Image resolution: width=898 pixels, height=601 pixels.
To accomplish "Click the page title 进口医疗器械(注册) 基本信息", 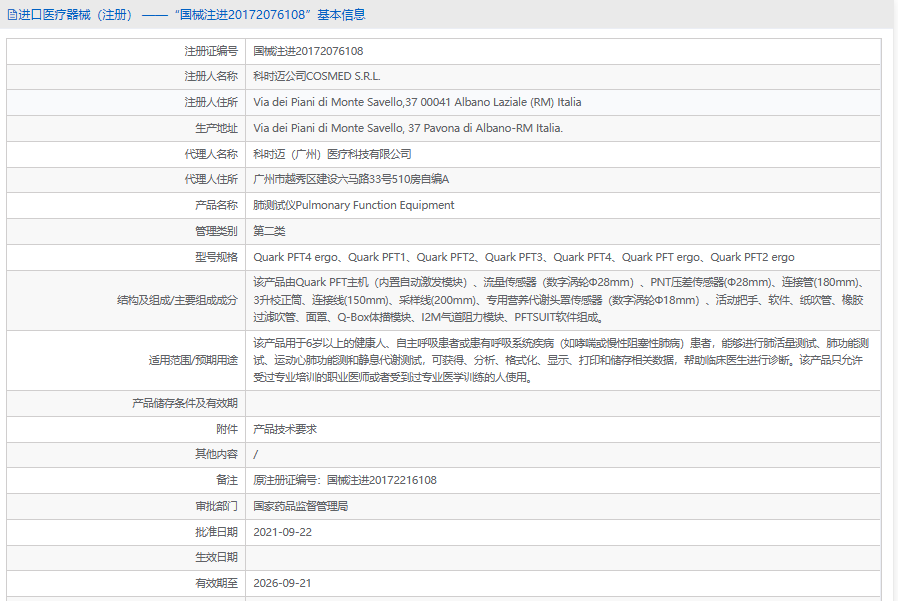I will click(x=192, y=15).
